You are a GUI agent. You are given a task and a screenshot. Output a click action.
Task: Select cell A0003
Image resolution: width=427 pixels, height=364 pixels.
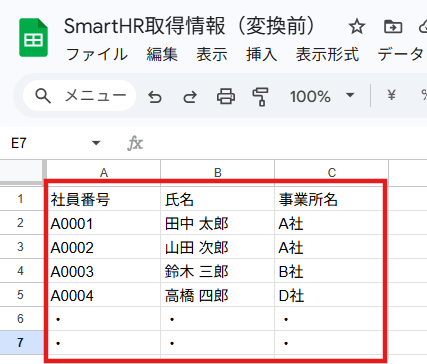pos(104,271)
